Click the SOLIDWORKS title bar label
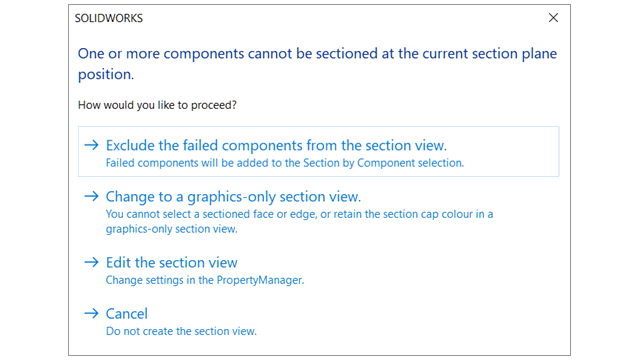This screenshot has height=360, width=640. coord(109,18)
